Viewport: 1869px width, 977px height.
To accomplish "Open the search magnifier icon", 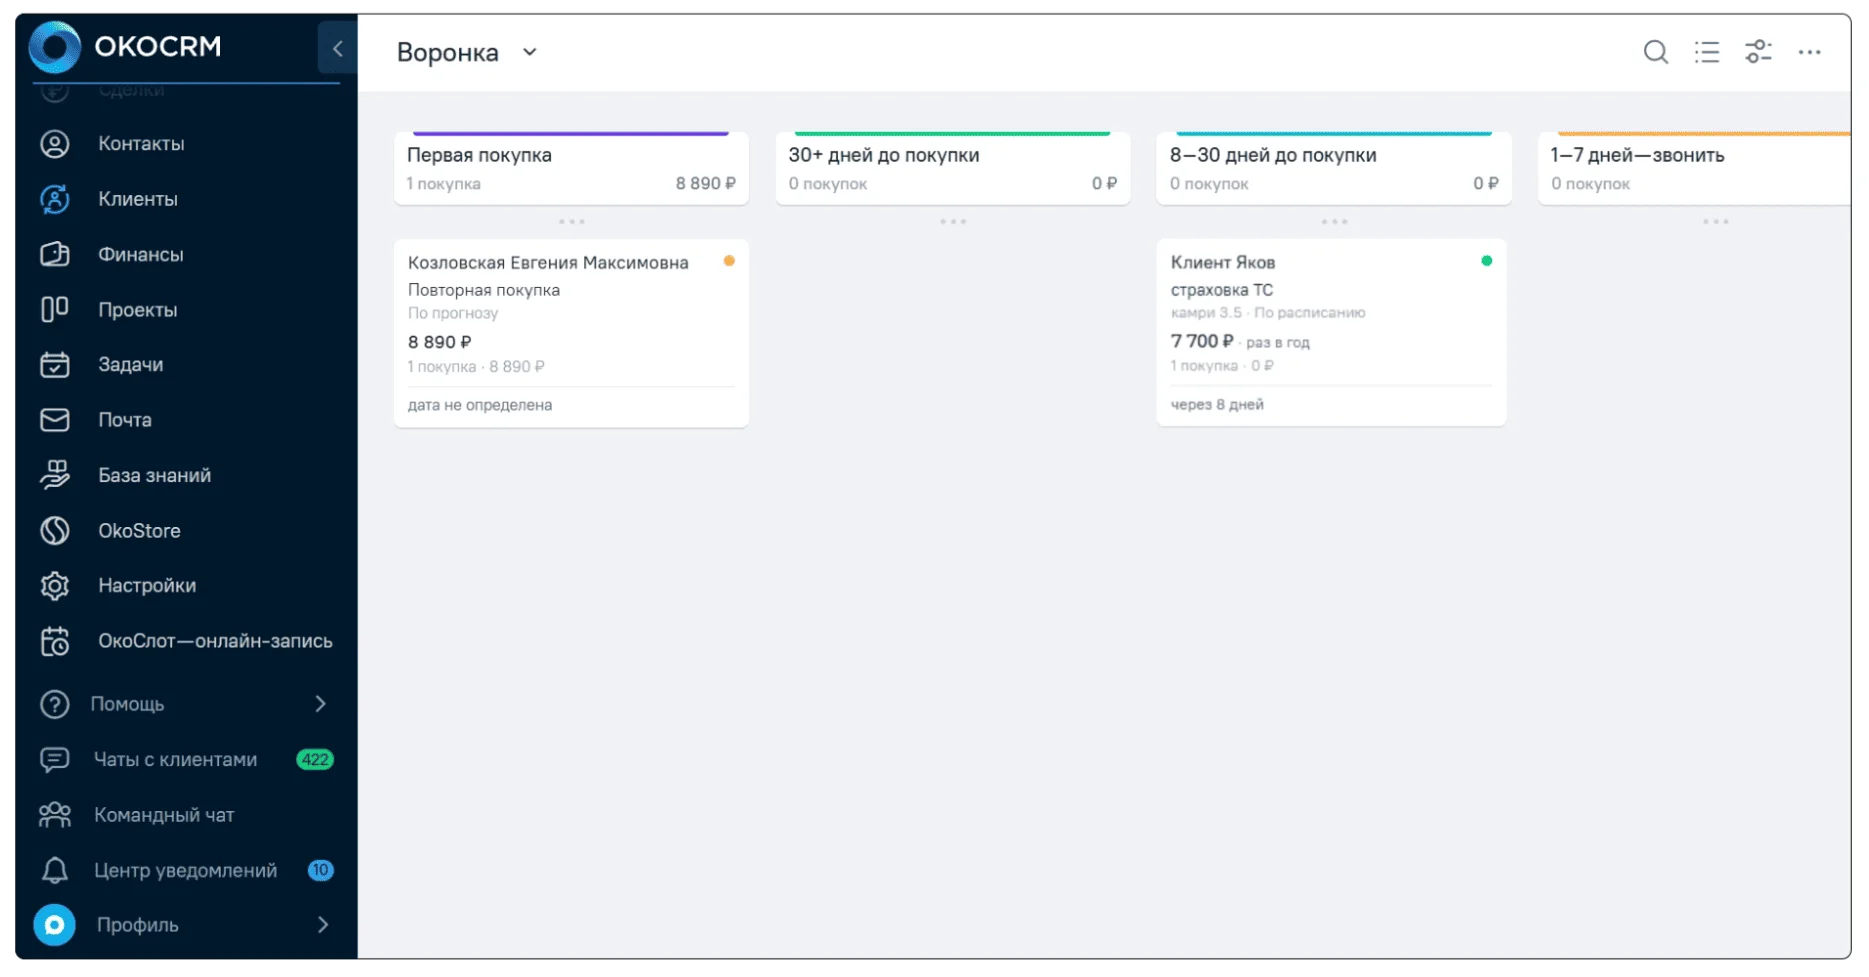I will click(x=1656, y=52).
